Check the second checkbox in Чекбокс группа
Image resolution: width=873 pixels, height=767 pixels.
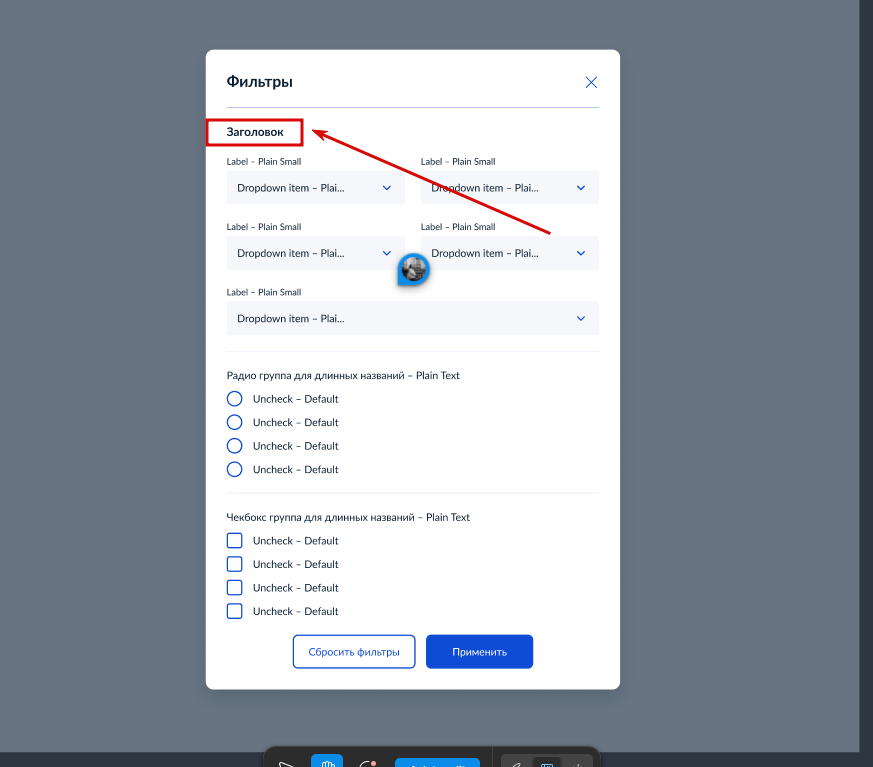[234, 564]
